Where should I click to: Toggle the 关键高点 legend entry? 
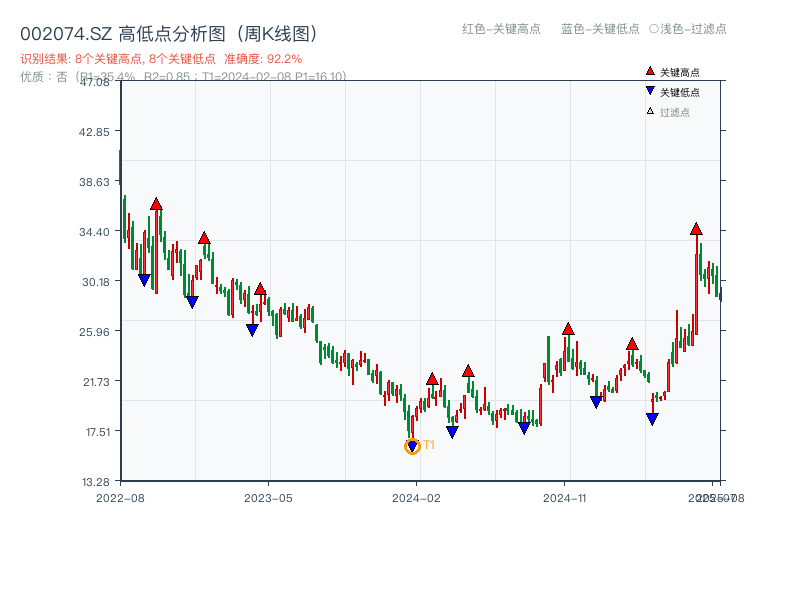coord(673,72)
